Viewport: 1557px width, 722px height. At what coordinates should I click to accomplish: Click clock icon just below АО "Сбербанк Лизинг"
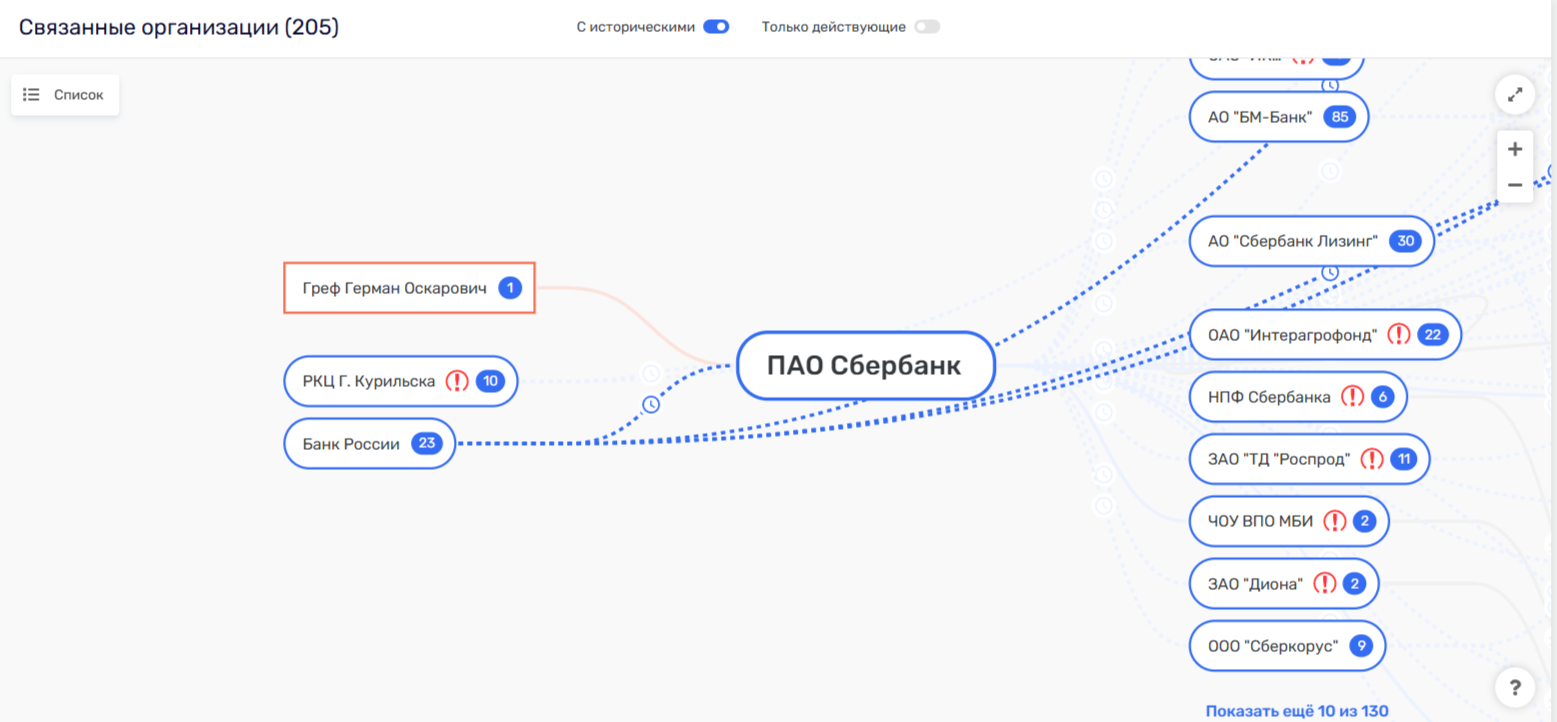click(1330, 272)
